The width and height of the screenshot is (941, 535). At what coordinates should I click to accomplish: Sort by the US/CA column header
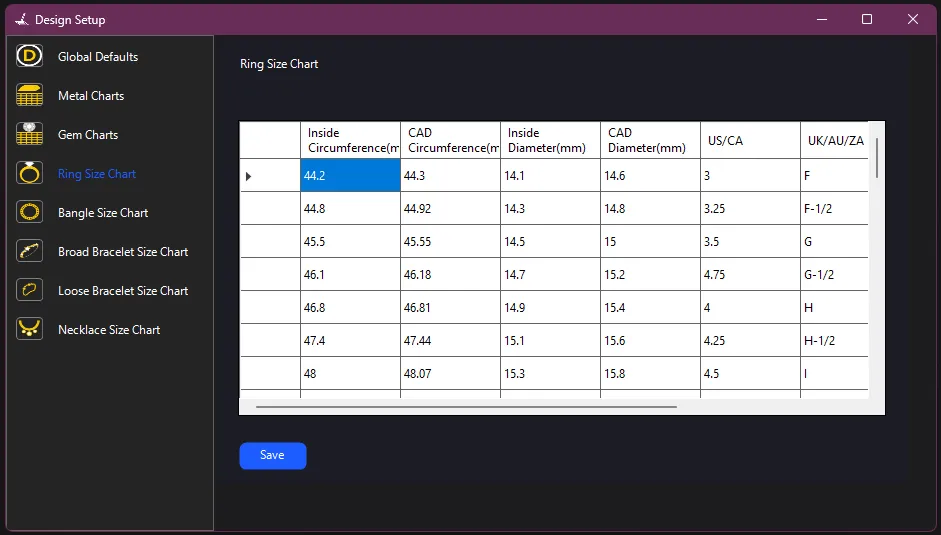(x=750, y=141)
